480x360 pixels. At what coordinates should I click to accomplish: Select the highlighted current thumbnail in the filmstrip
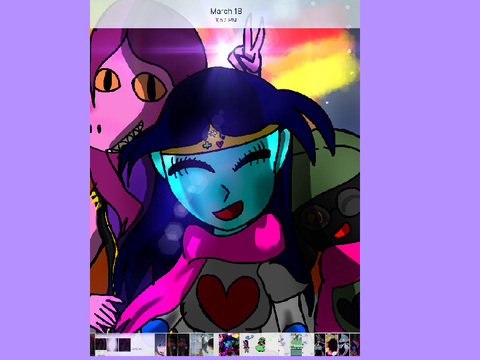pyautogui.click(x=229, y=344)
